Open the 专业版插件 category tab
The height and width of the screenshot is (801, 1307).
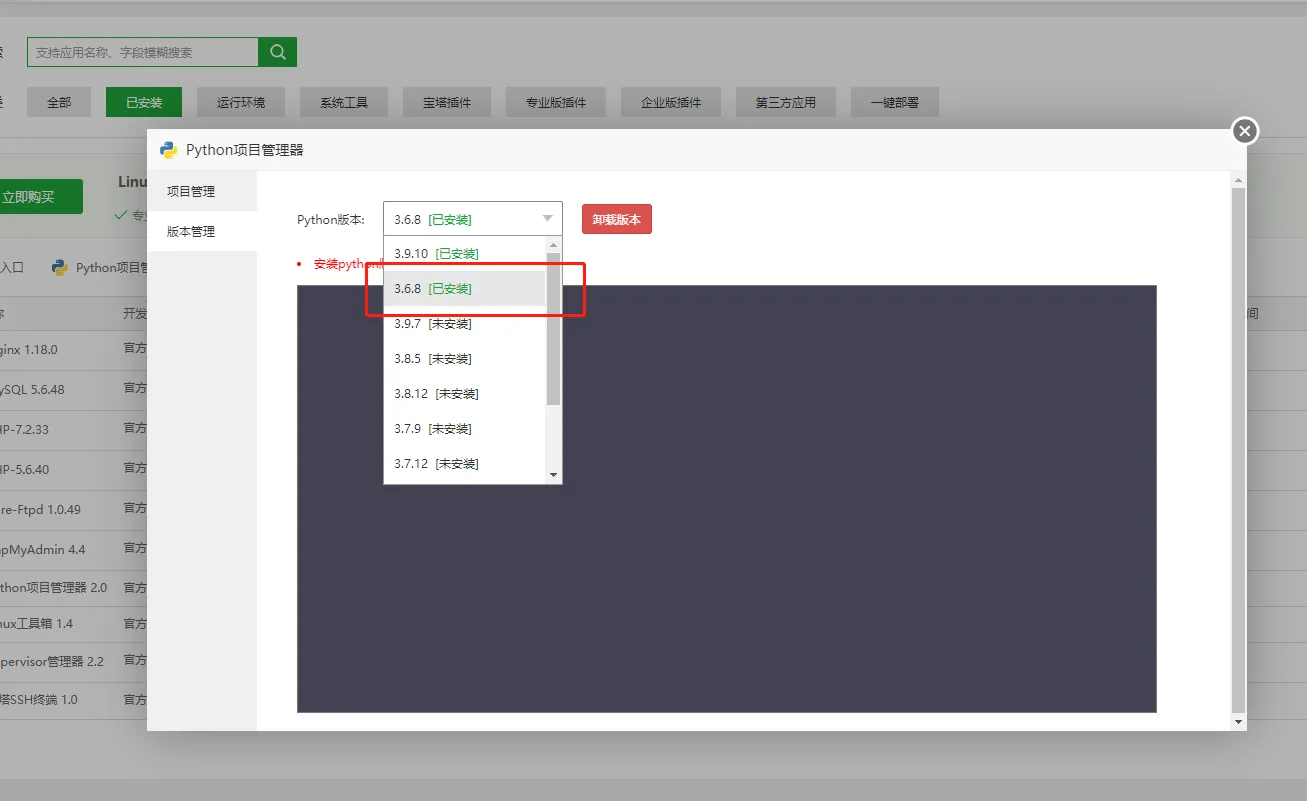555,102
